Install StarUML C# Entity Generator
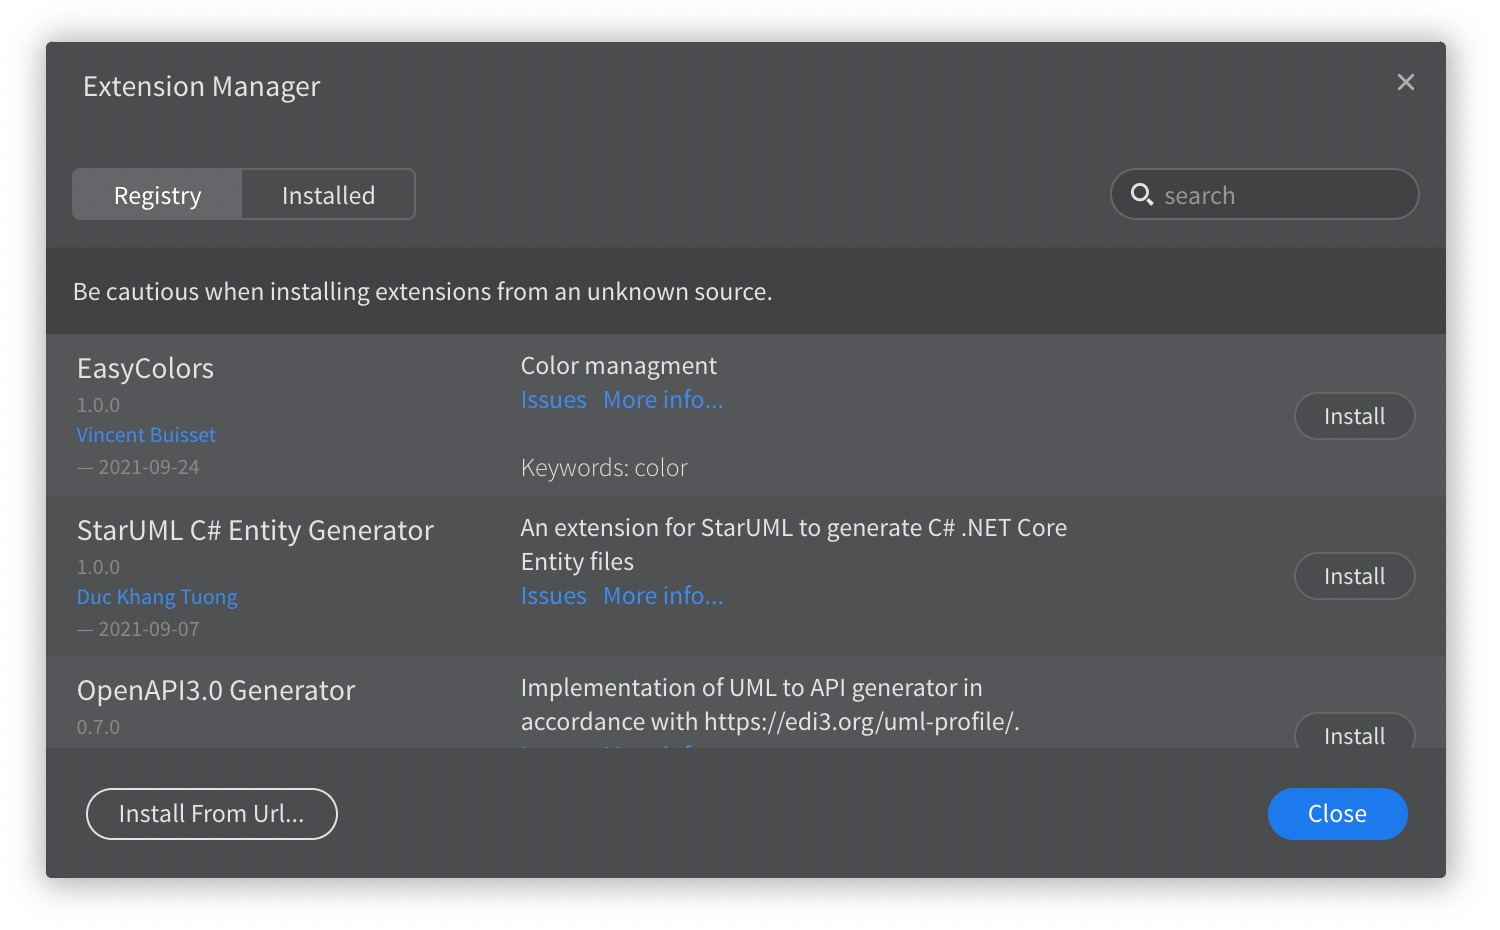Screen dimensions: 1500x930 point(1354,576)
